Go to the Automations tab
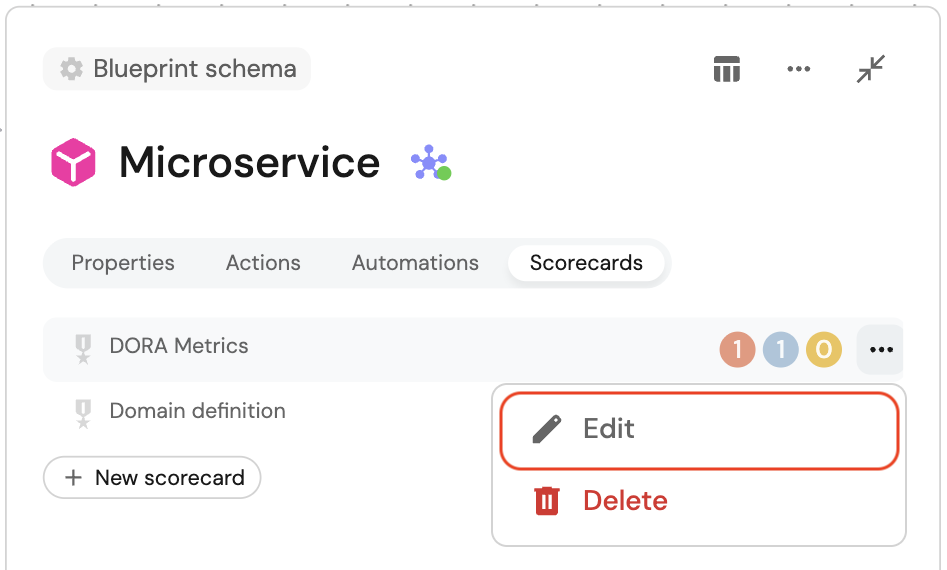 (415, 263)
